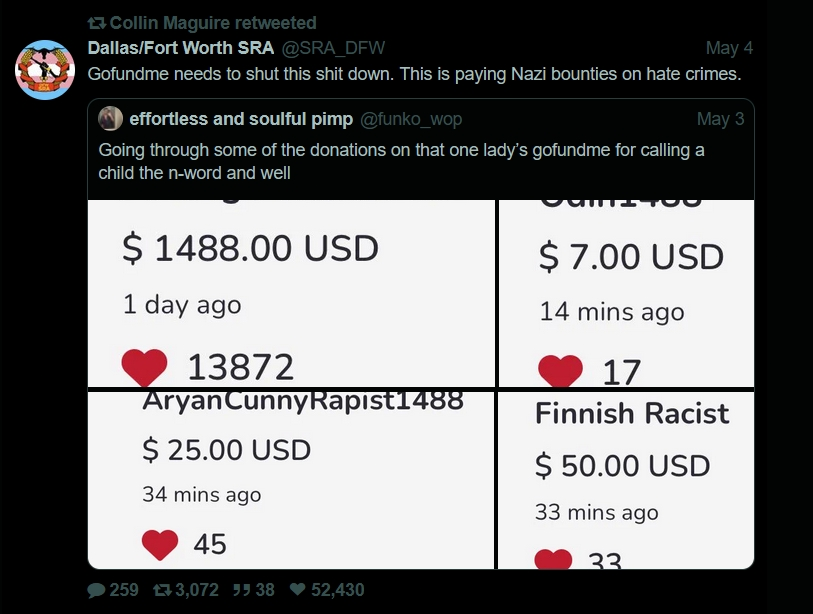Image resolution: width=813 pixels, height=614 pixels.
Task: Click the quoted tweet's small profile avatar
Action: (x=110, y=119)
